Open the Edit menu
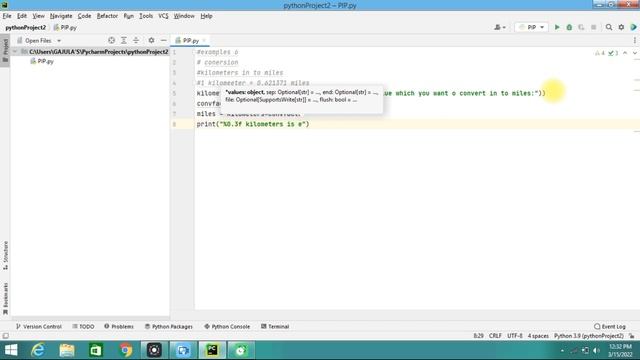This screenshot has height=360, width=640. 22,16
